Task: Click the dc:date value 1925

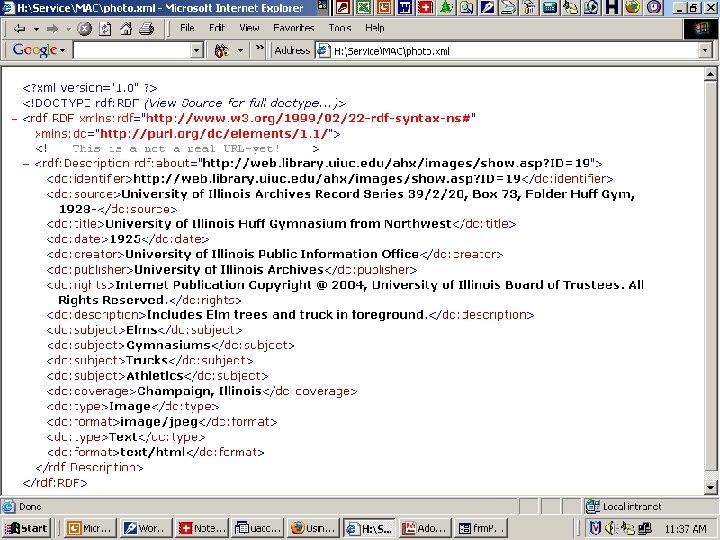Action: pyautogui.click(x=125, y=239)
